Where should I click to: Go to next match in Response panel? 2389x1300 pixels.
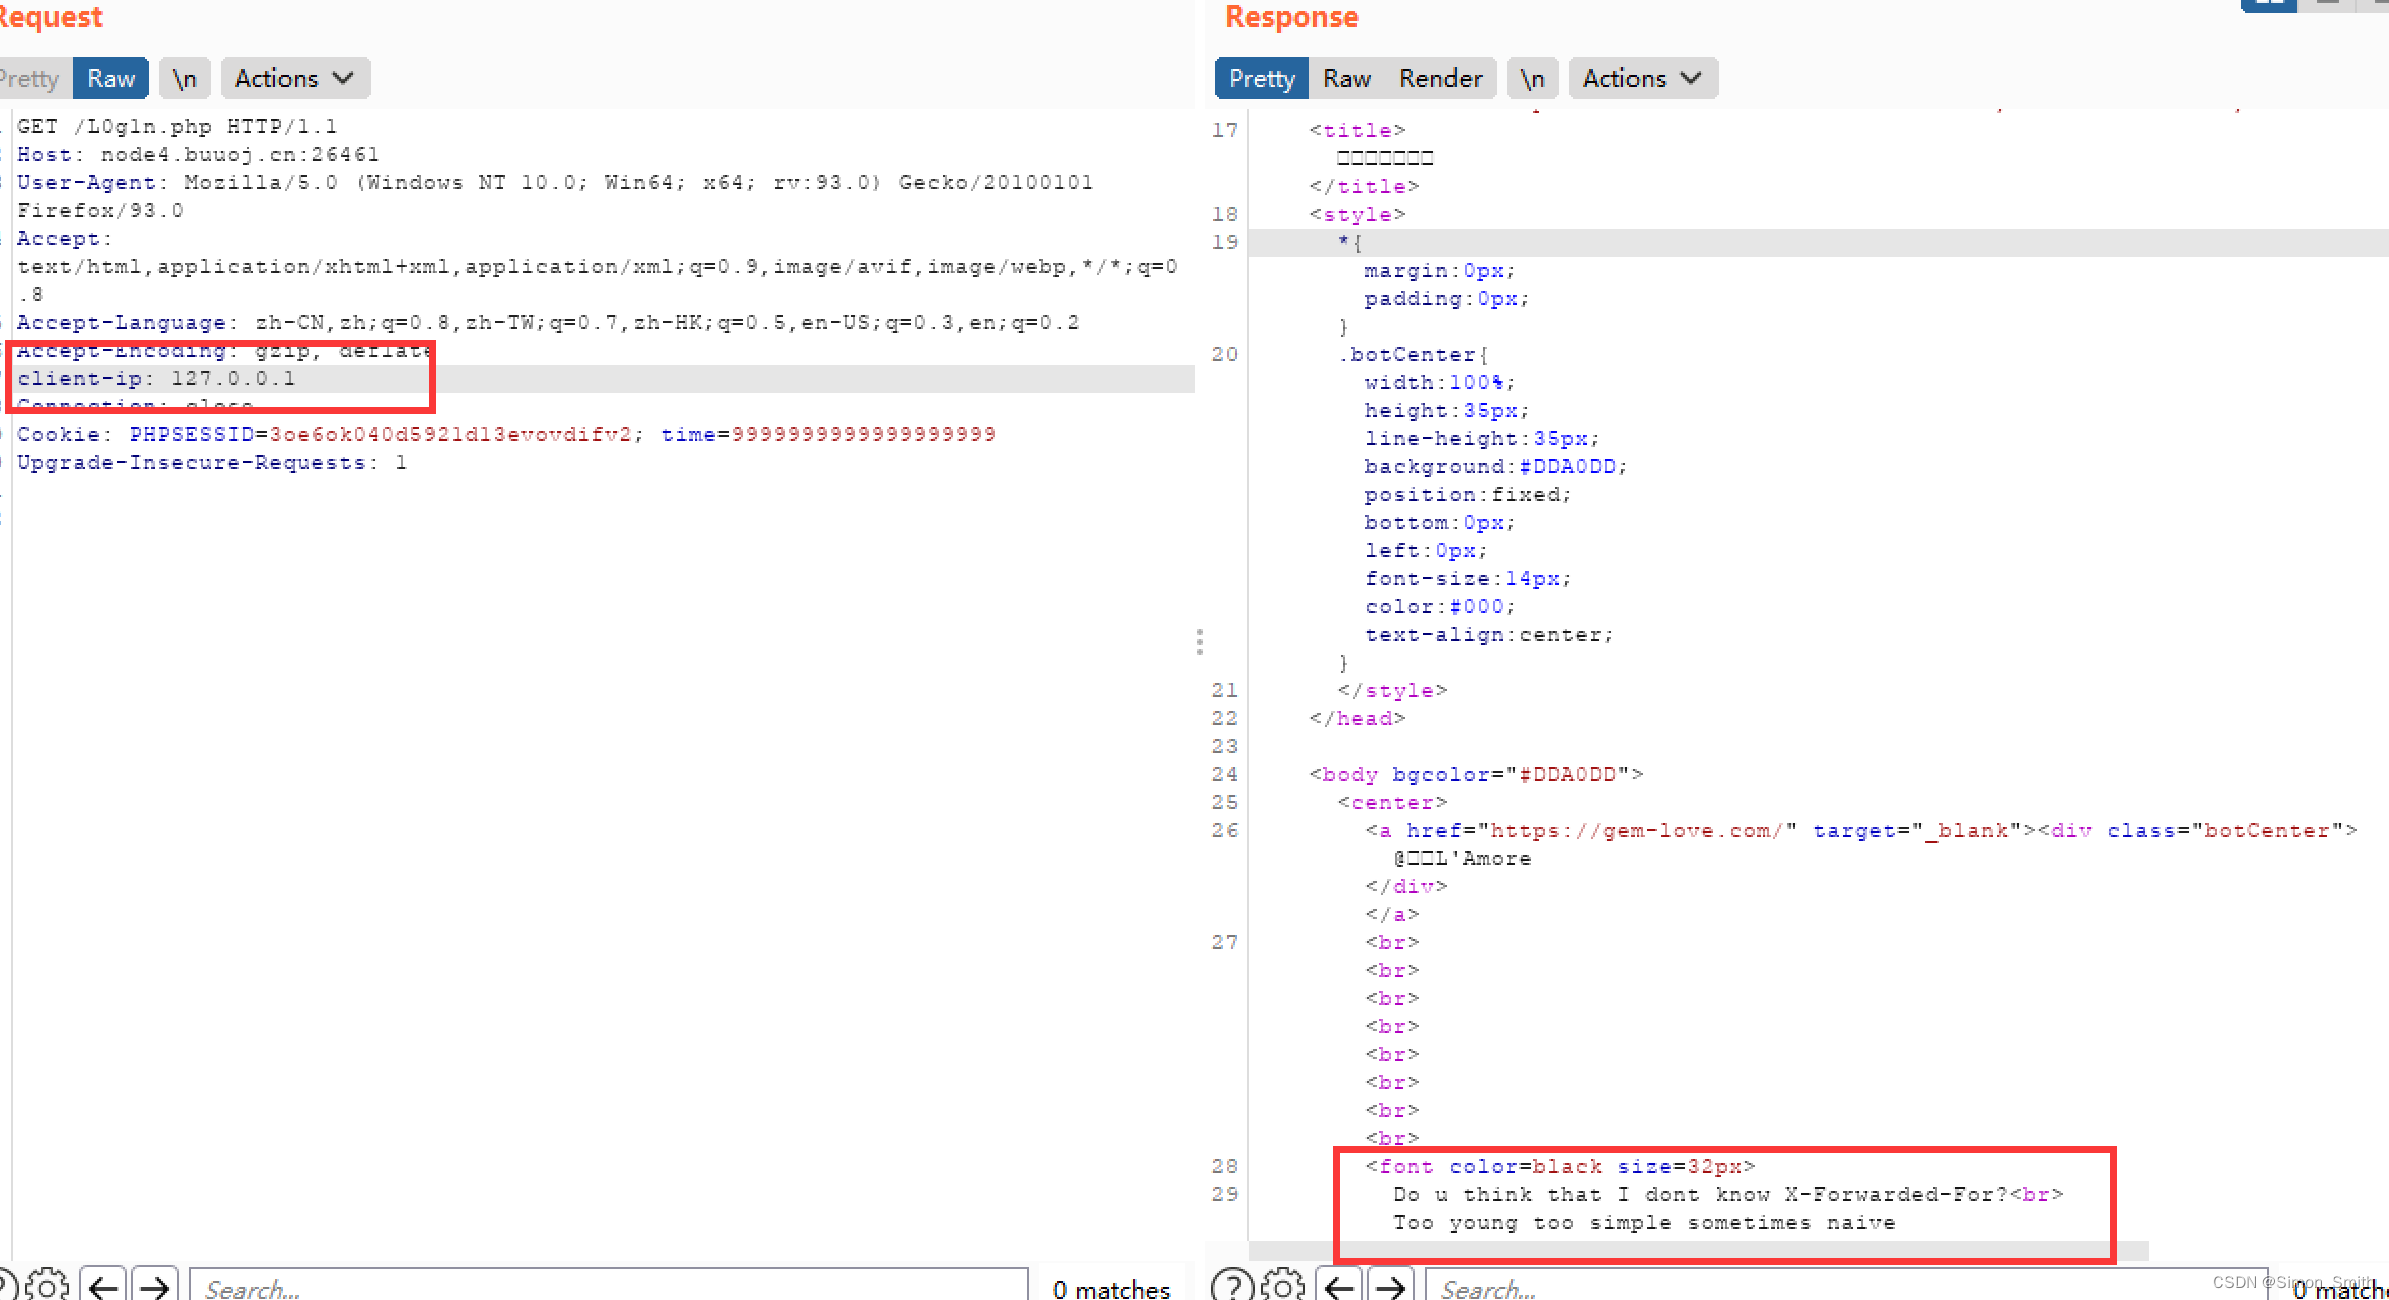(1390, 1285)
